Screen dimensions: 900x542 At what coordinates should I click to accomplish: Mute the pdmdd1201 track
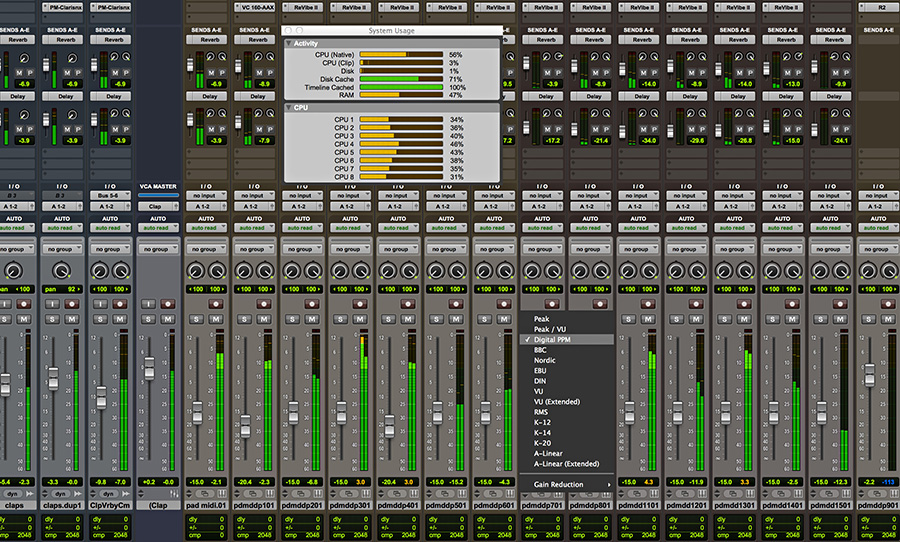(x=696, y=319)
